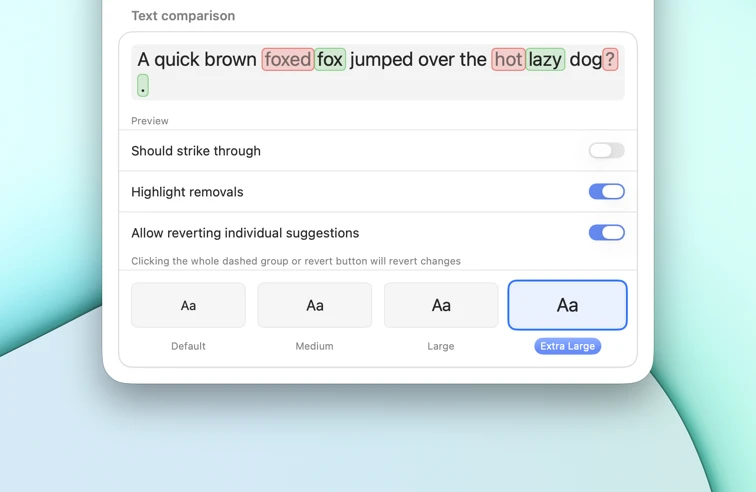This screenshot has width=756, height=492.
Task: Click the 'Medium' size label
Action: (314, 346)
